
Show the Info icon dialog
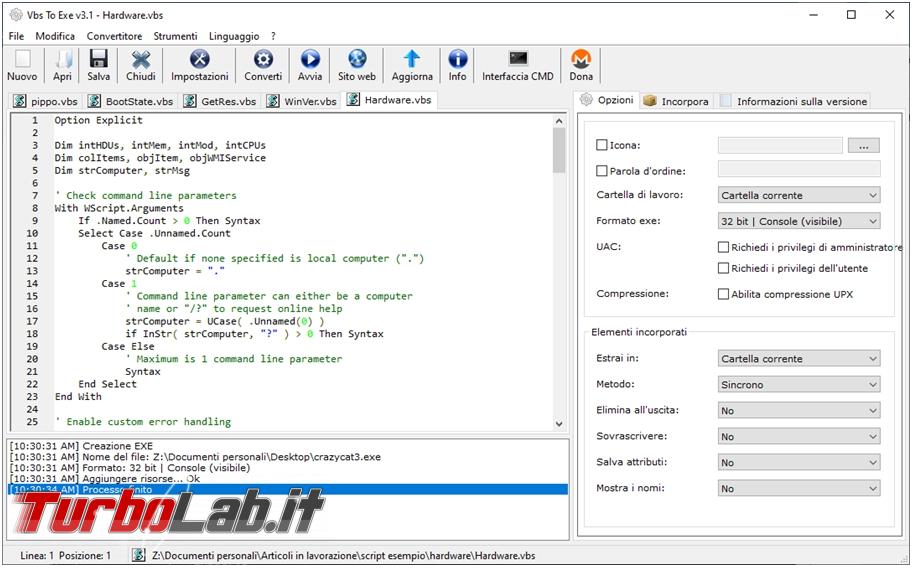tap(458, 59)
